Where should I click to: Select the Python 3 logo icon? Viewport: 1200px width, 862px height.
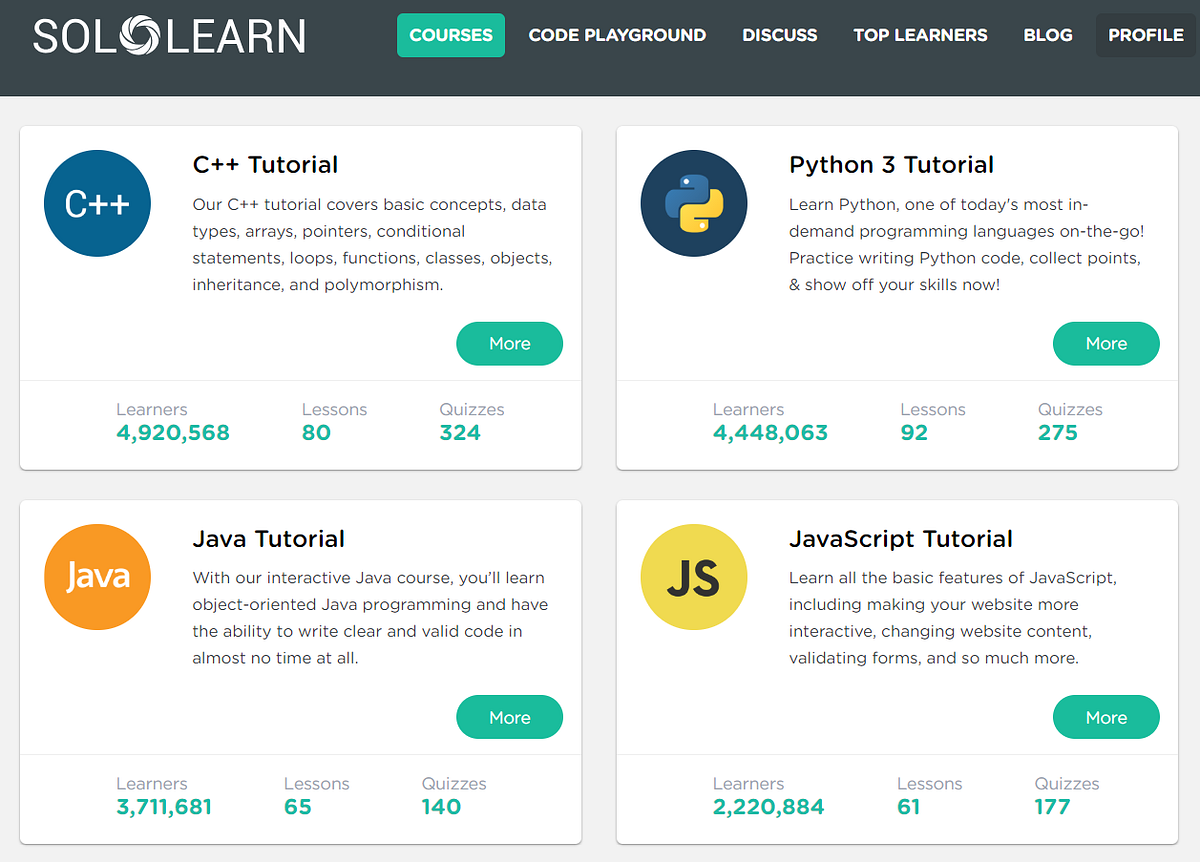point(694,203)
